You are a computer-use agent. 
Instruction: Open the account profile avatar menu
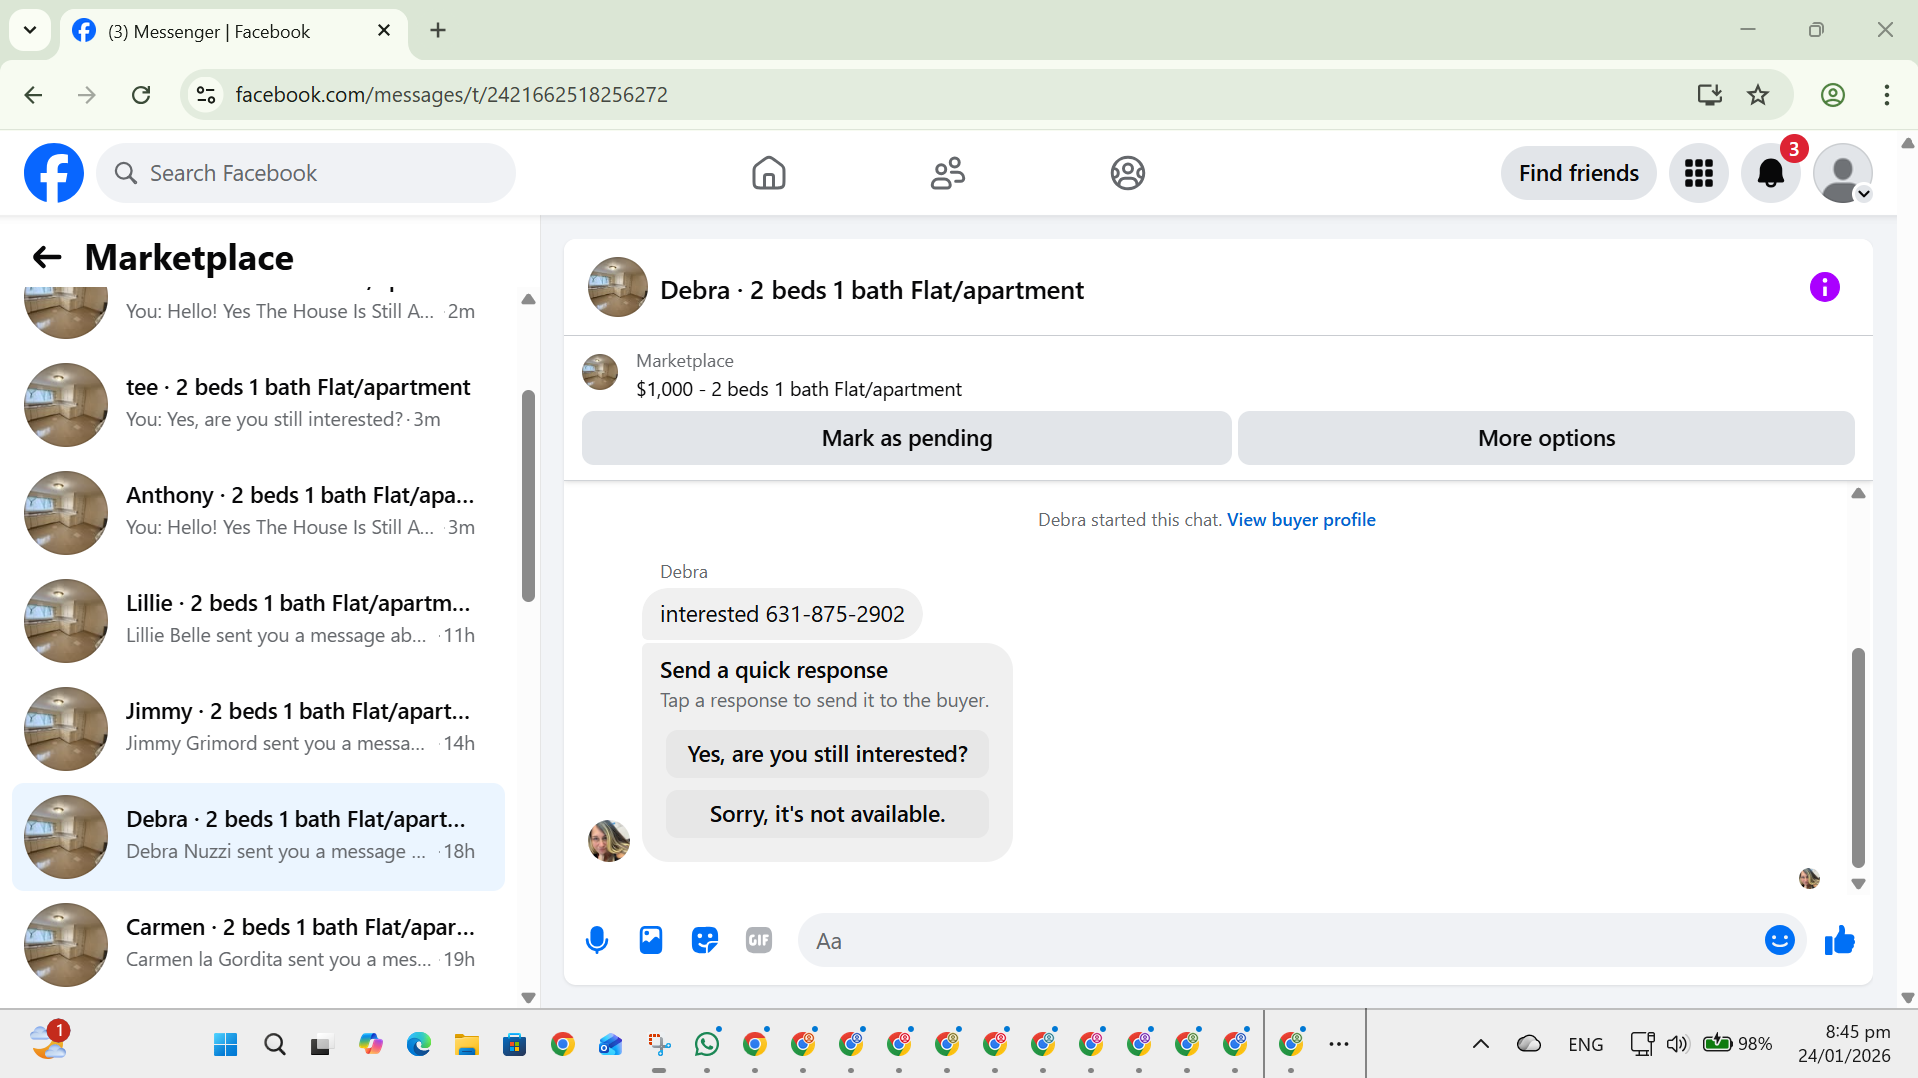pyautogui.click(x=1842, y=173)
